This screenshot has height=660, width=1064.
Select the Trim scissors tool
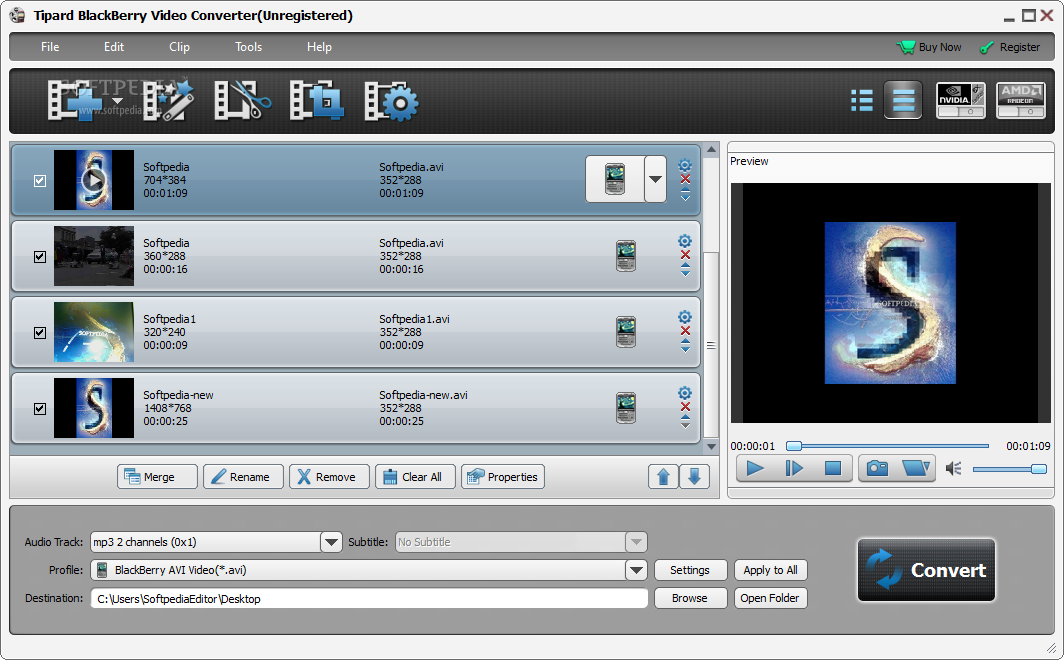(242, 100)
